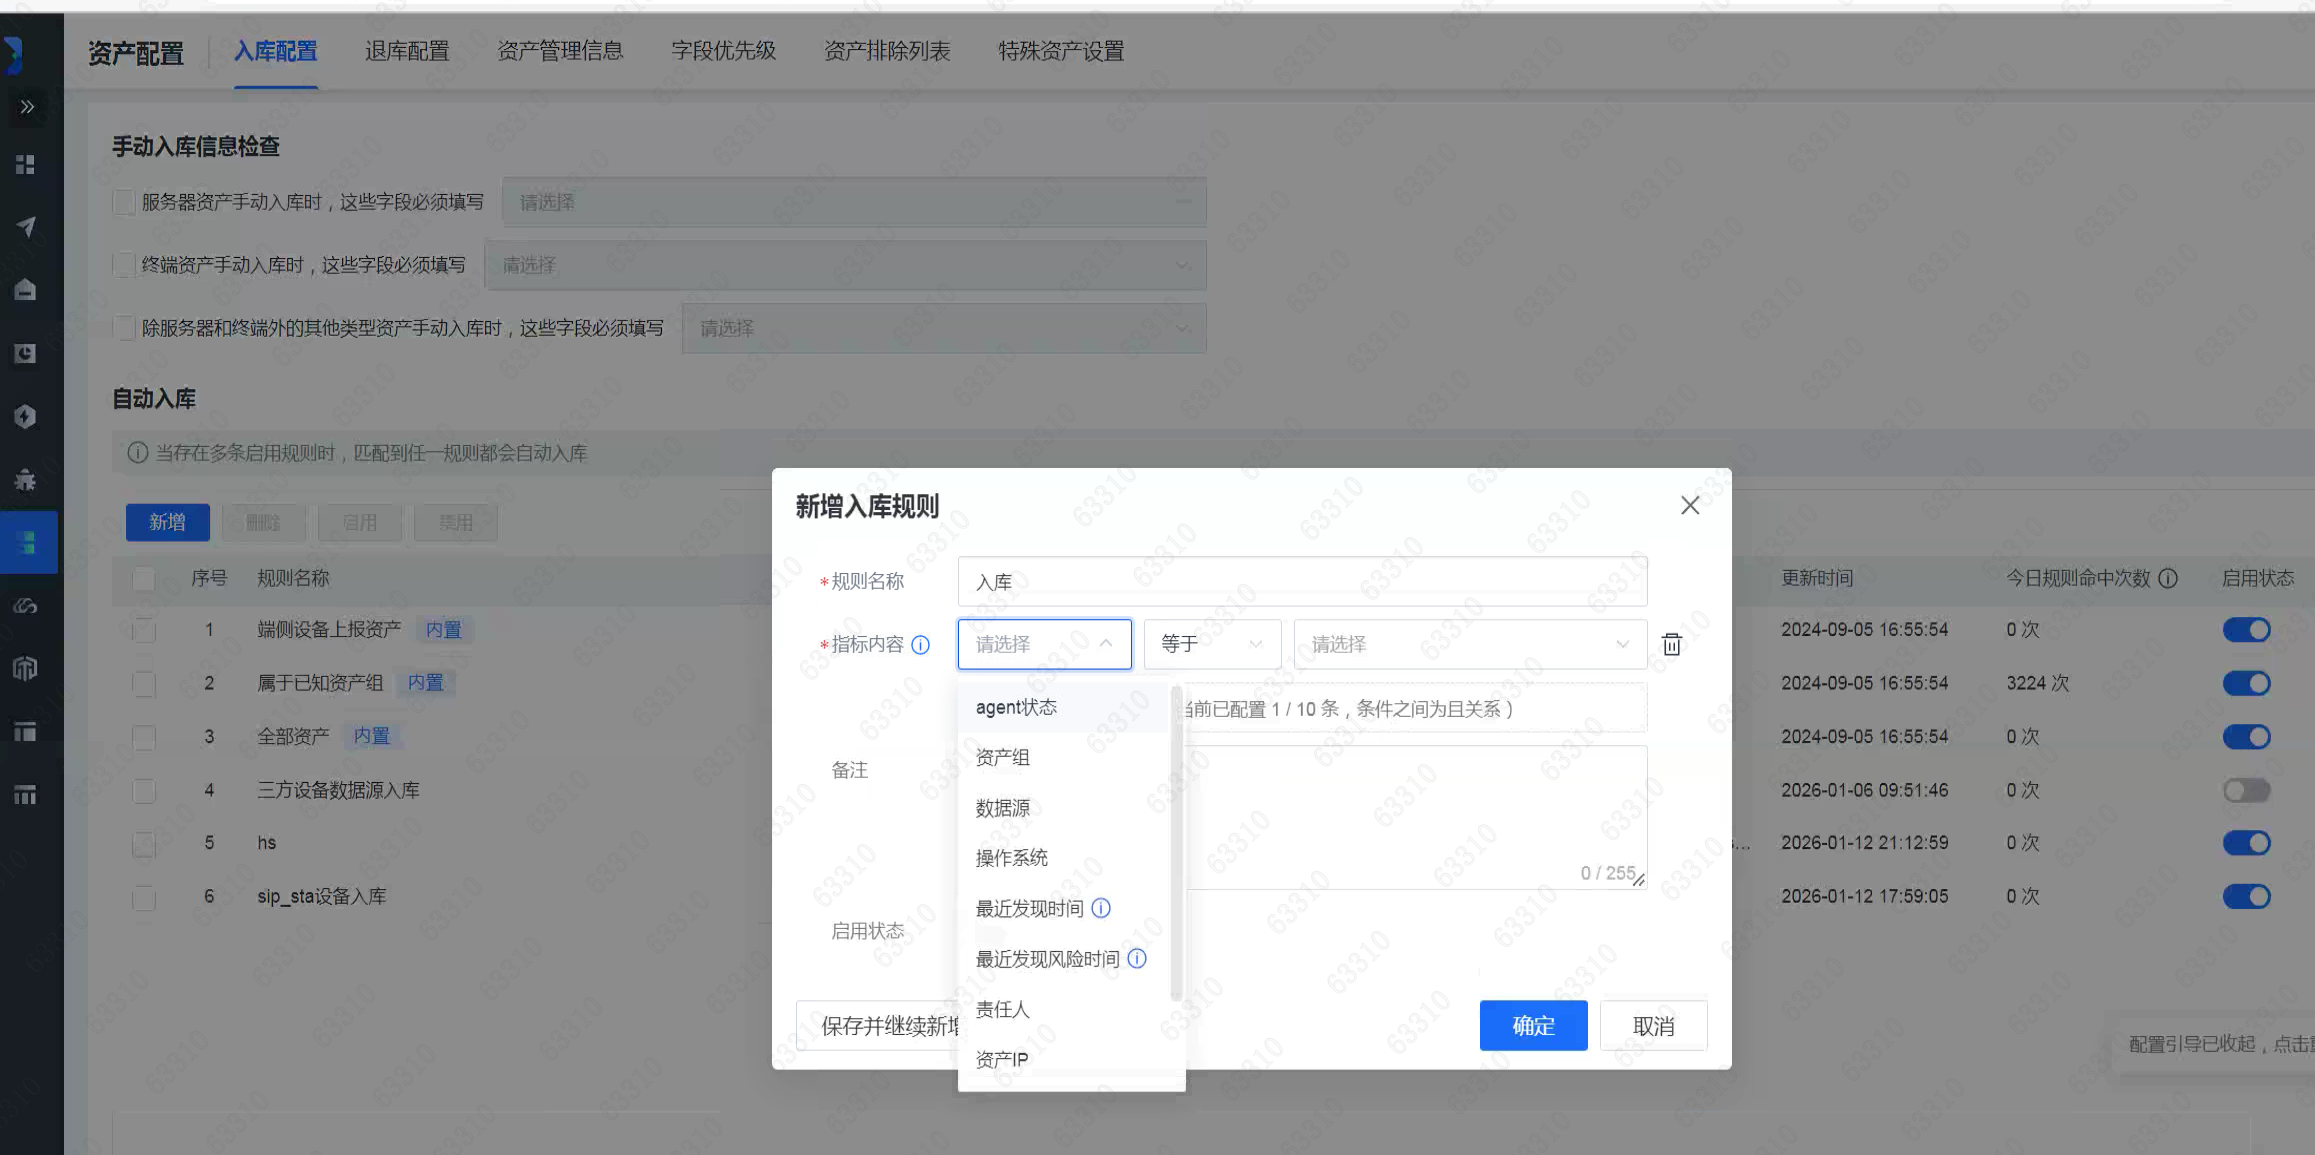The image size is (2315, 1155).
Task: Choose 操作系统 from the indicator list
Action: click(x=1012, y=858)
